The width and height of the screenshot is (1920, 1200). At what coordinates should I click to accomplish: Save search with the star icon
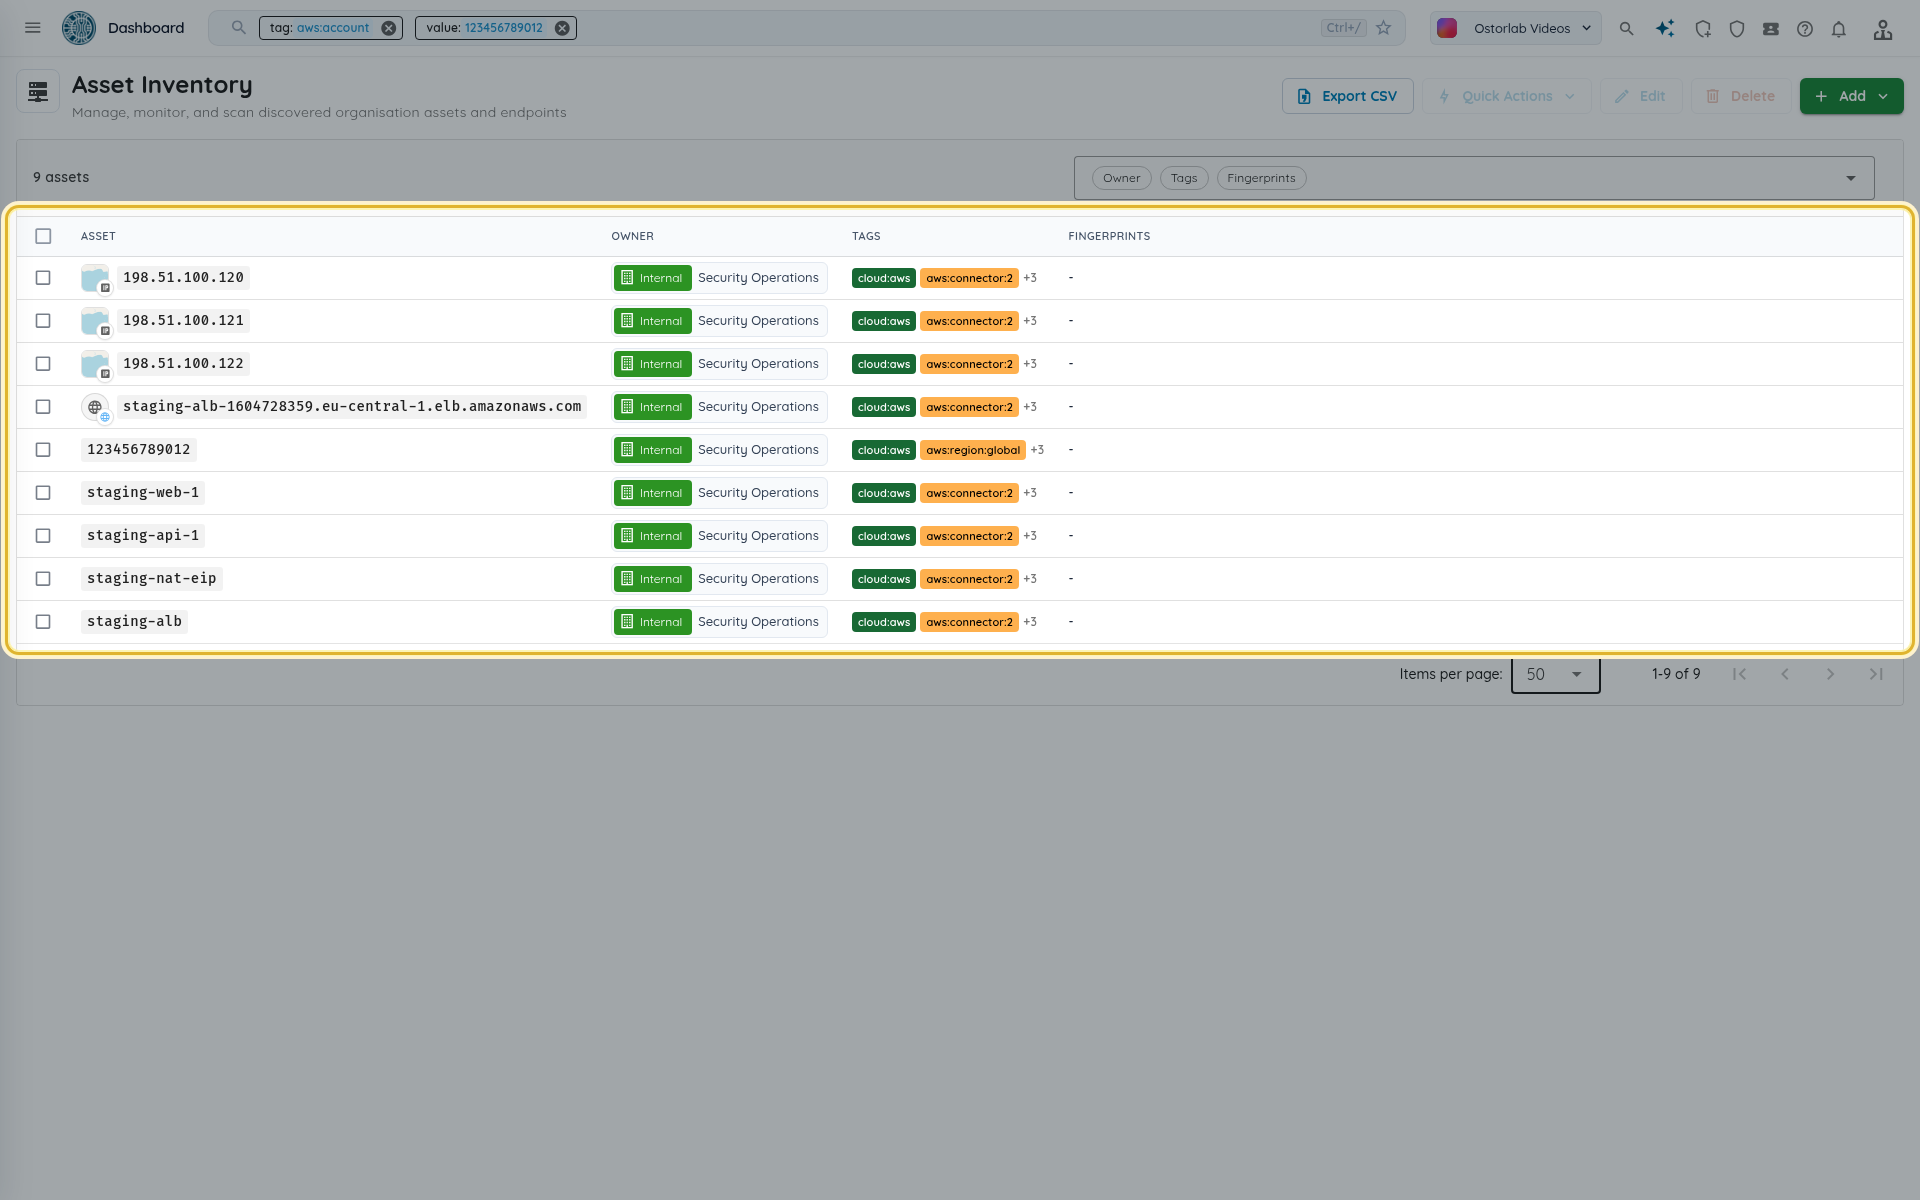point(1384,28)
